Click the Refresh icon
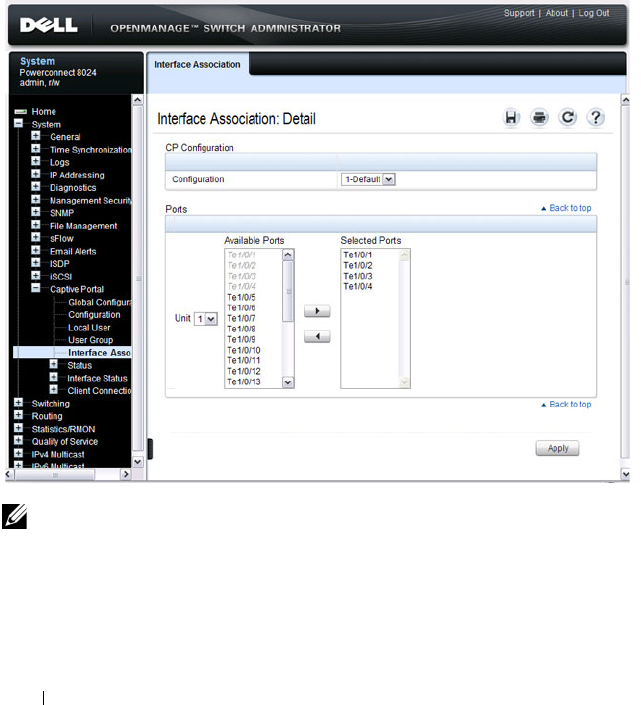 click(x=567, y=118)
